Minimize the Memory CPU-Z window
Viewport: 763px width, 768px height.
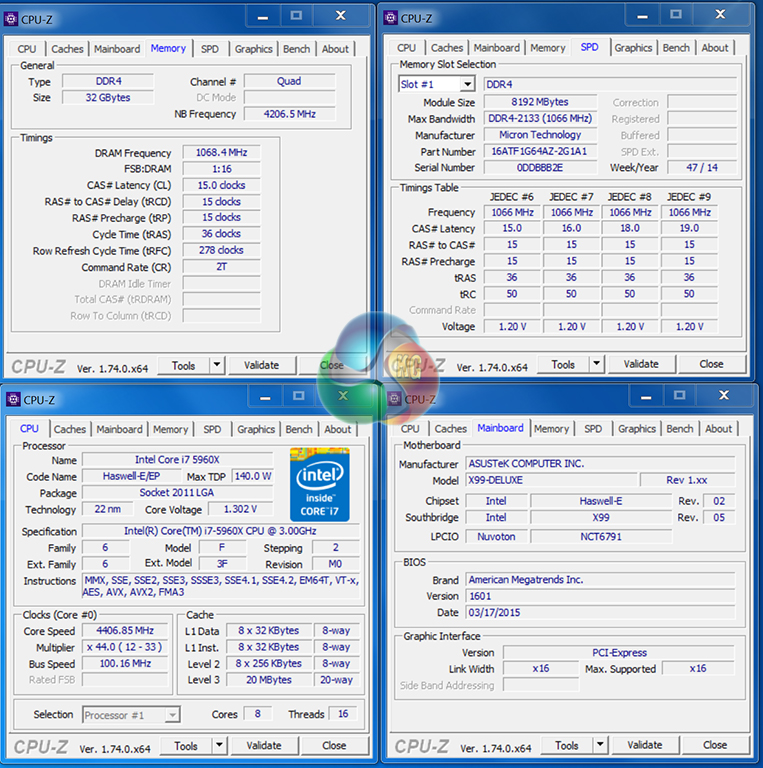pos(263,18)
